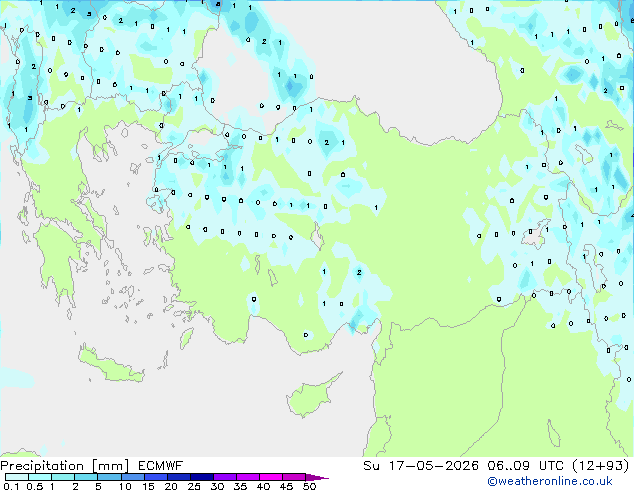634x490 pixels.
Task: Click the 'Precipitation' title word
Action: click(42, 466)
